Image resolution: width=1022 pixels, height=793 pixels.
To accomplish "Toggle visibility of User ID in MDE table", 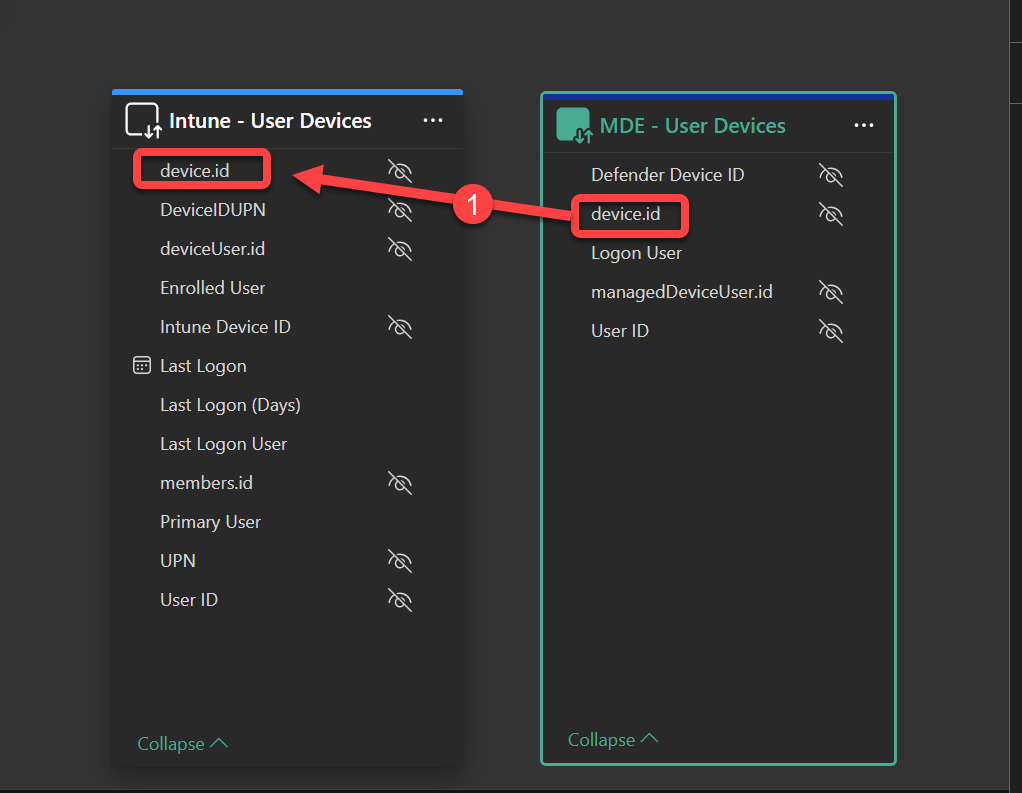I will click(830, 331).
